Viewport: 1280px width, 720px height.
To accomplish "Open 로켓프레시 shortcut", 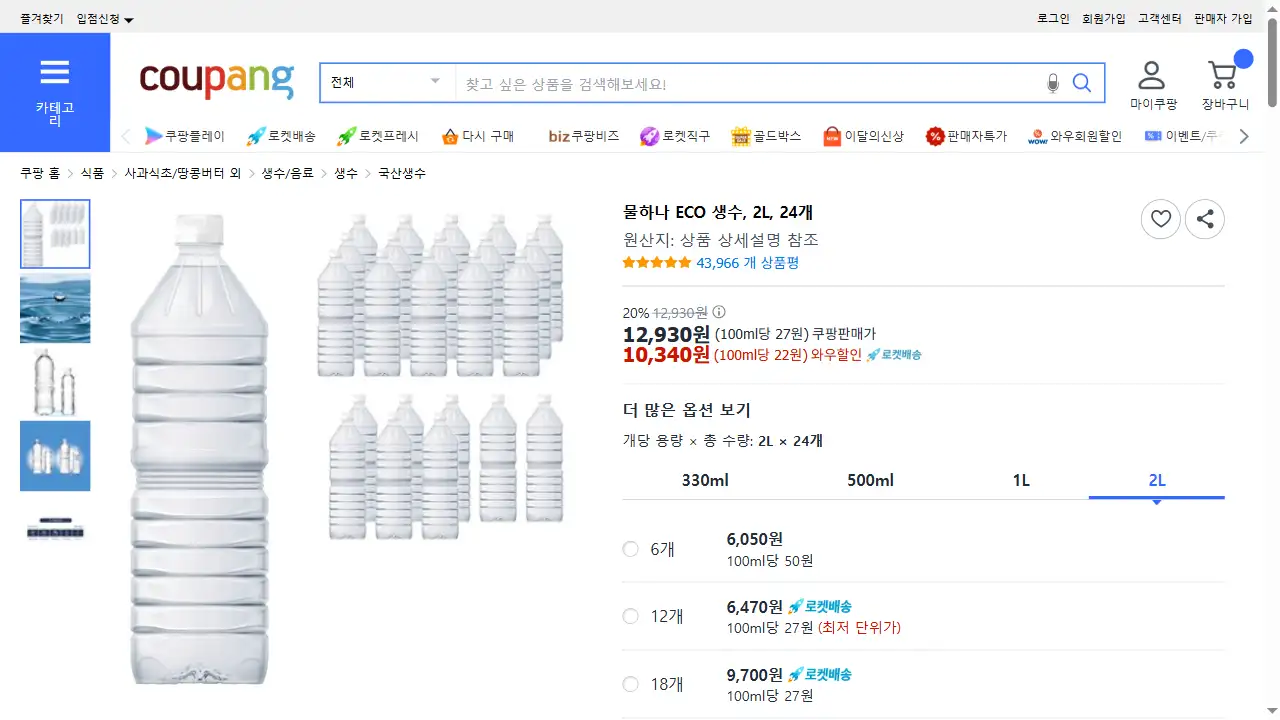I will [x=377, y=136].
